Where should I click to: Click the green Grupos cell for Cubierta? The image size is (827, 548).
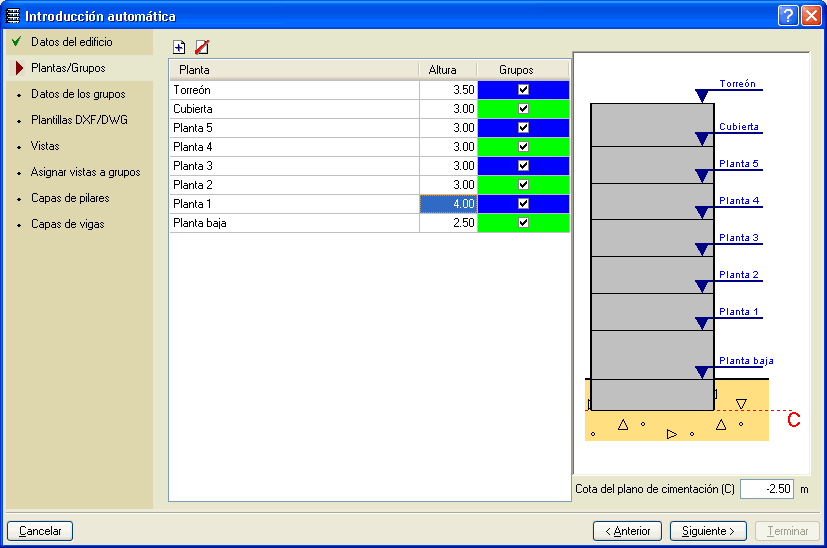tap(548, 109)
